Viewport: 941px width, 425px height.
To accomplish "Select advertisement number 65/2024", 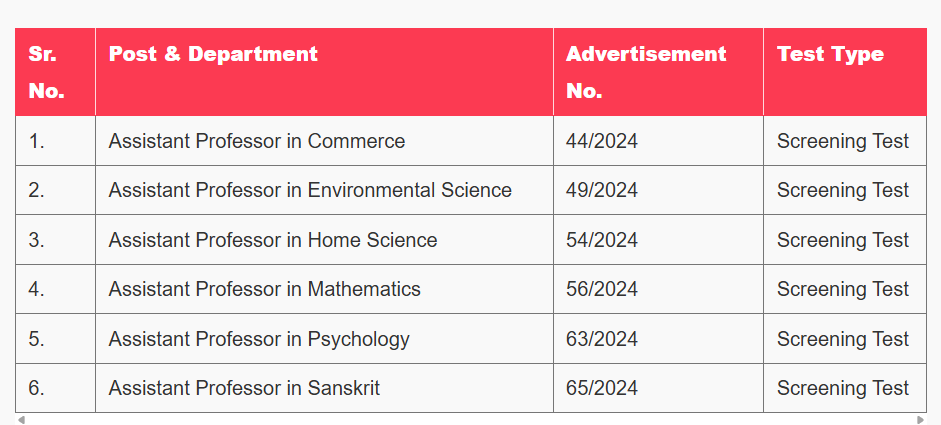I will (x=601, y=388).
